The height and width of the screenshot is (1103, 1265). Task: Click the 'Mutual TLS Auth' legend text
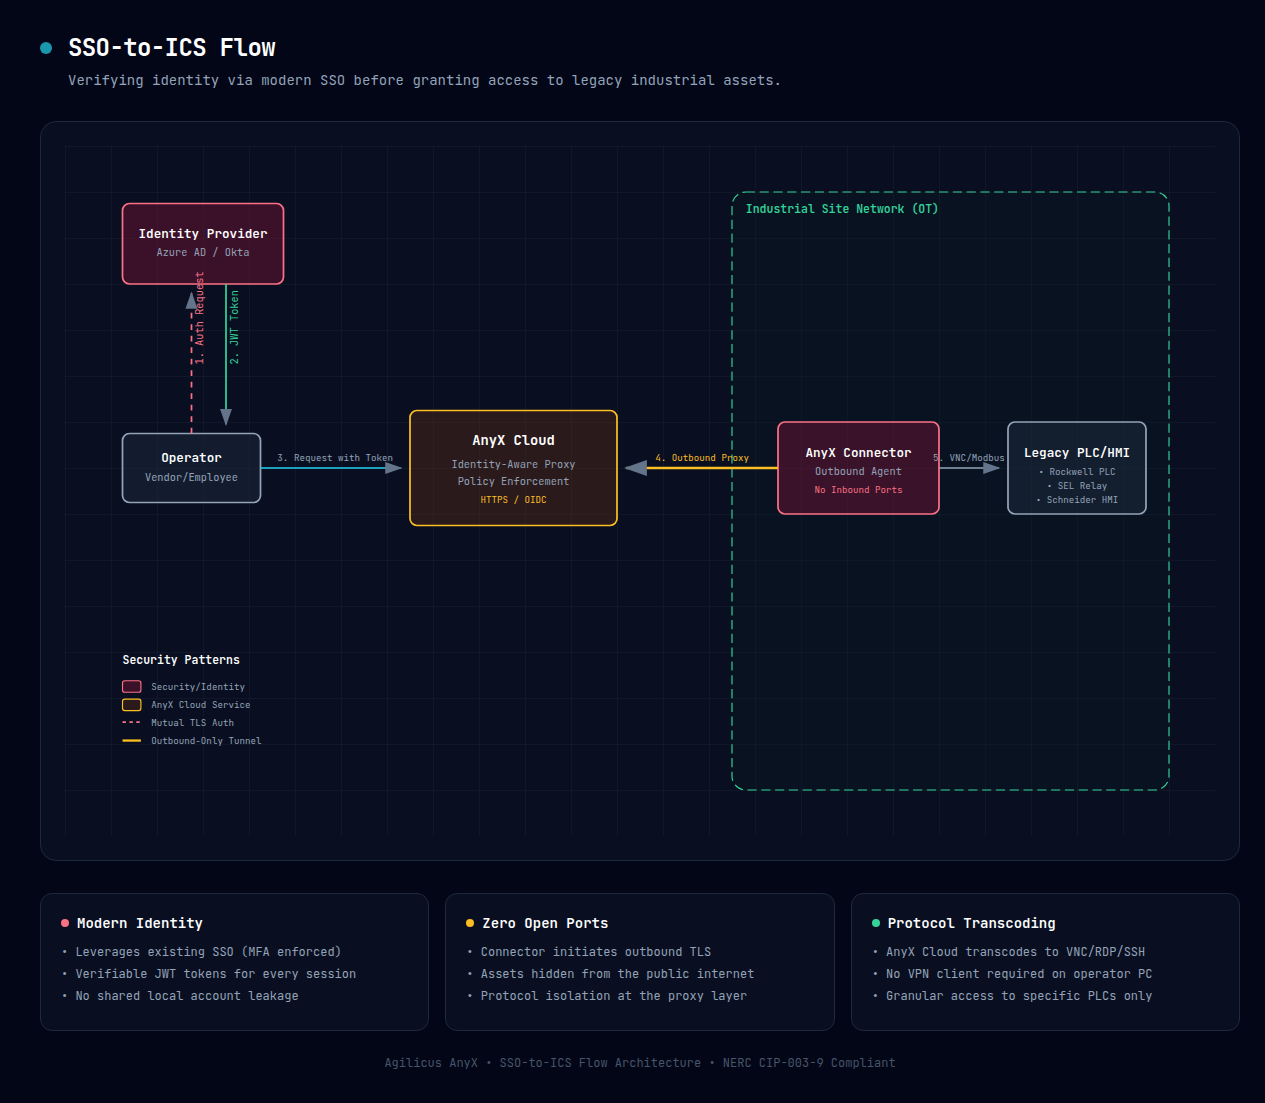click(192, 723)
